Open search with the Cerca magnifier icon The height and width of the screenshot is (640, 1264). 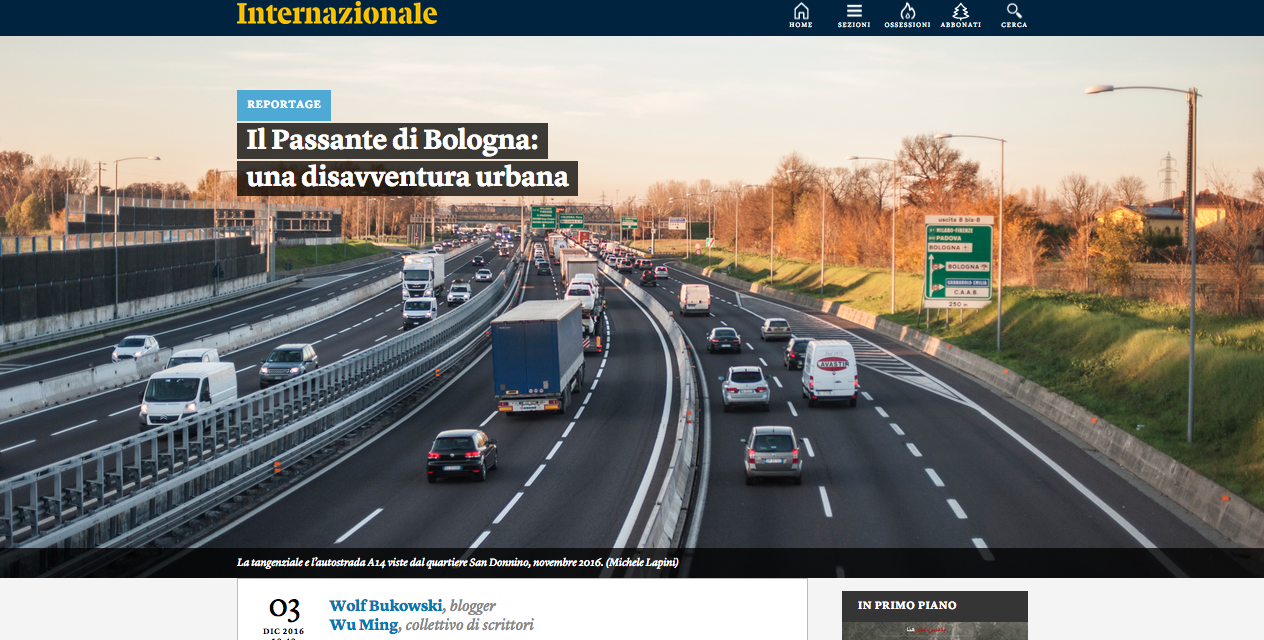click(x=1014, y=15)
